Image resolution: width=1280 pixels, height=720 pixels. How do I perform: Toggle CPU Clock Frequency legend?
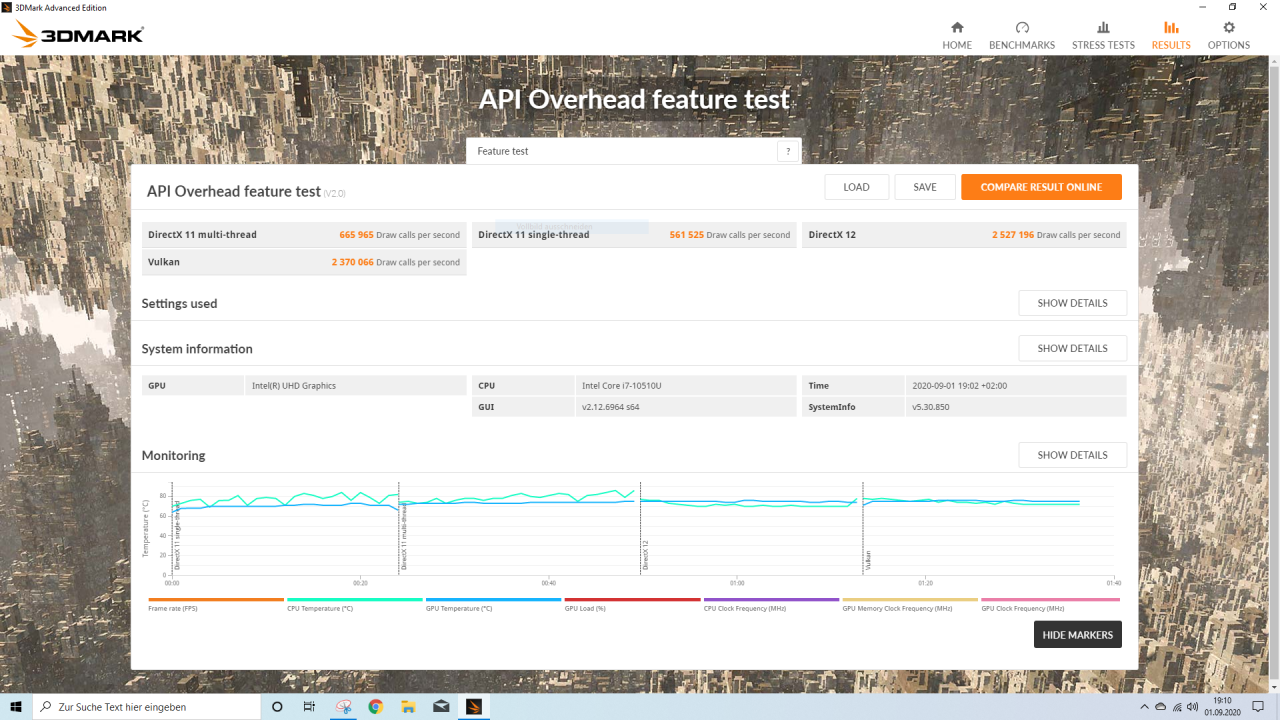pyautogui.click(x=772, y=604)
